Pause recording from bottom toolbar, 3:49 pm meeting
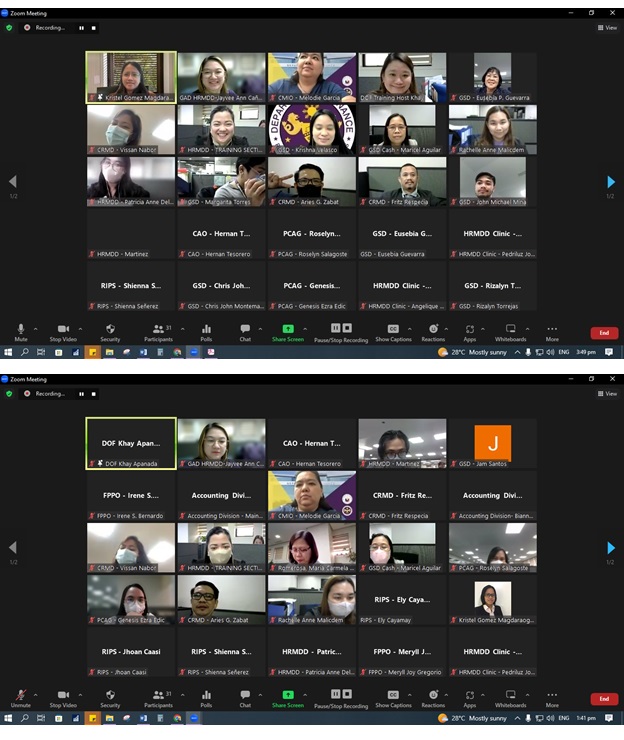The image size is (624, 740). (335, 328)
